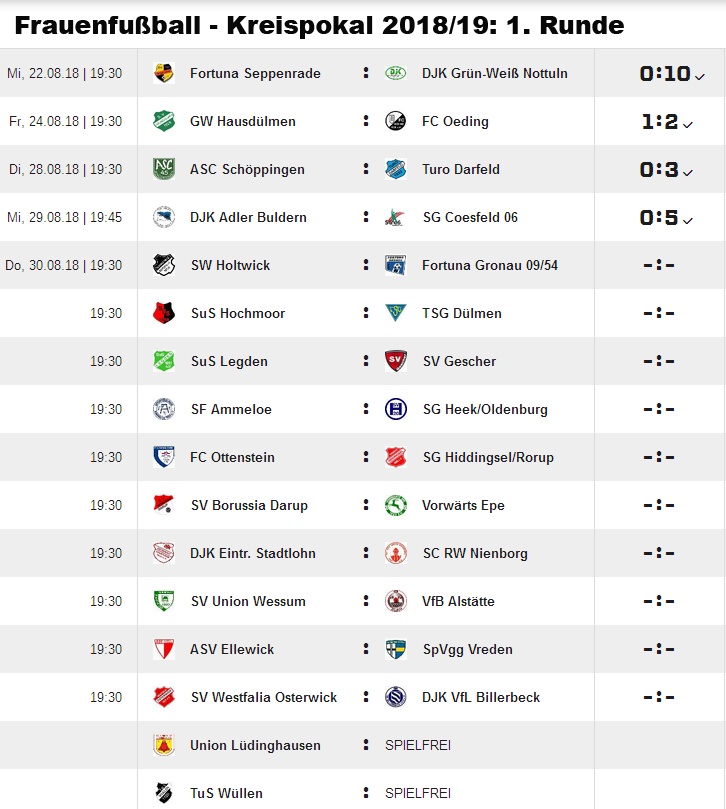Expand the 0:5 result details chevron
Screen dimensions: 726x809
tap(687, 221)
